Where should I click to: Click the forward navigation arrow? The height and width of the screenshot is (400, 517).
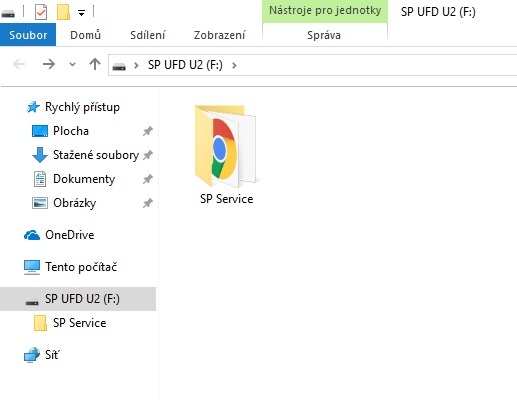[x=49, y=64]
